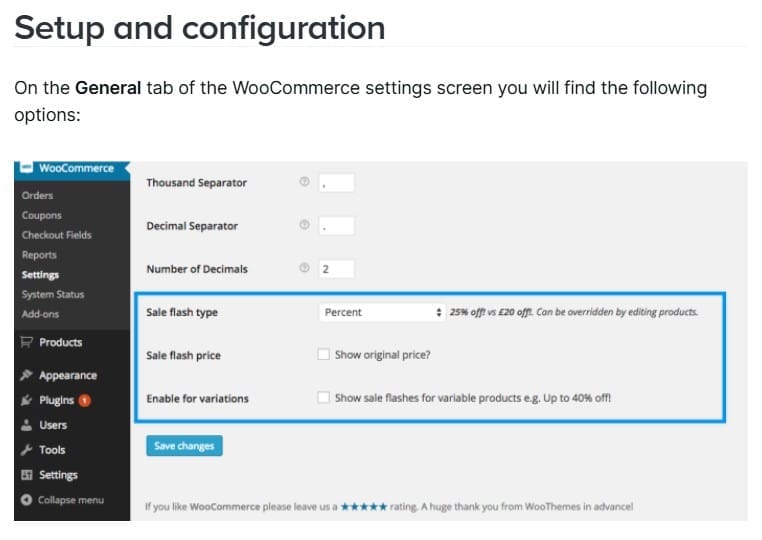Viewport: 762px width, 540px height.
Task: Open the Reports submenu item
Action: [x=40, y=255]
